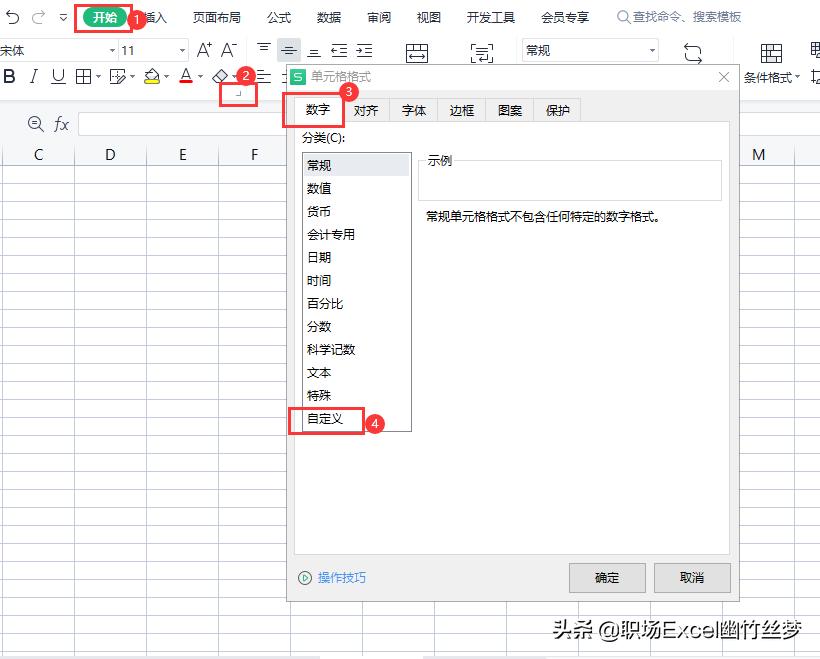The image size is (820, 659).
Task: Apply italic formatting
Action: point(34,77)
